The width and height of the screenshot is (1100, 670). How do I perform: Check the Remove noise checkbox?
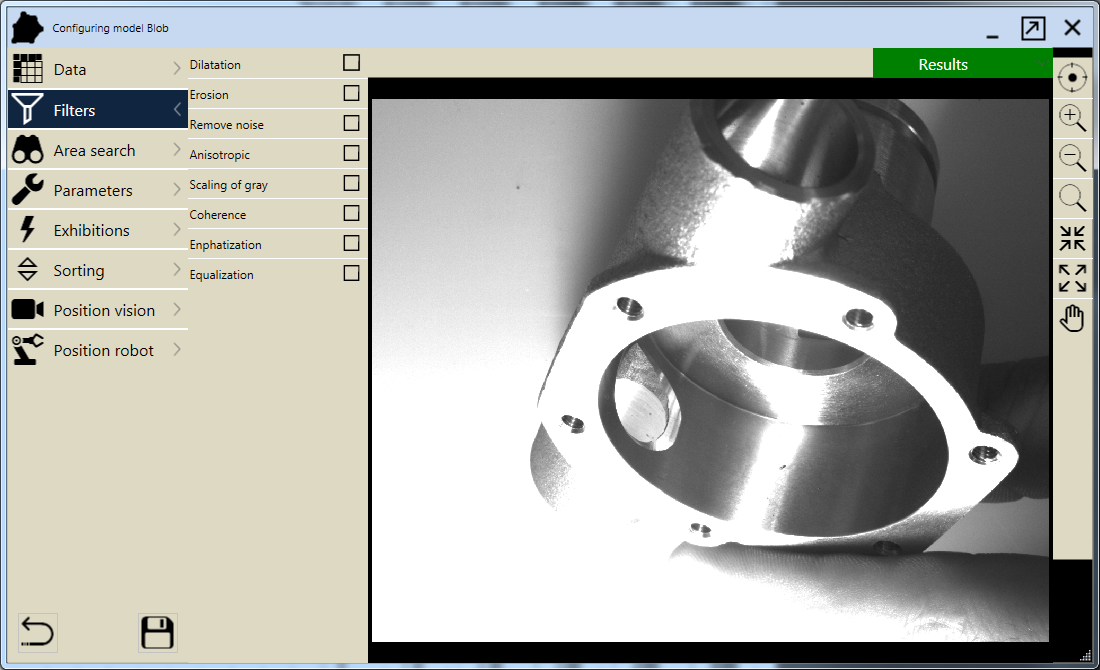coord(351,123)
